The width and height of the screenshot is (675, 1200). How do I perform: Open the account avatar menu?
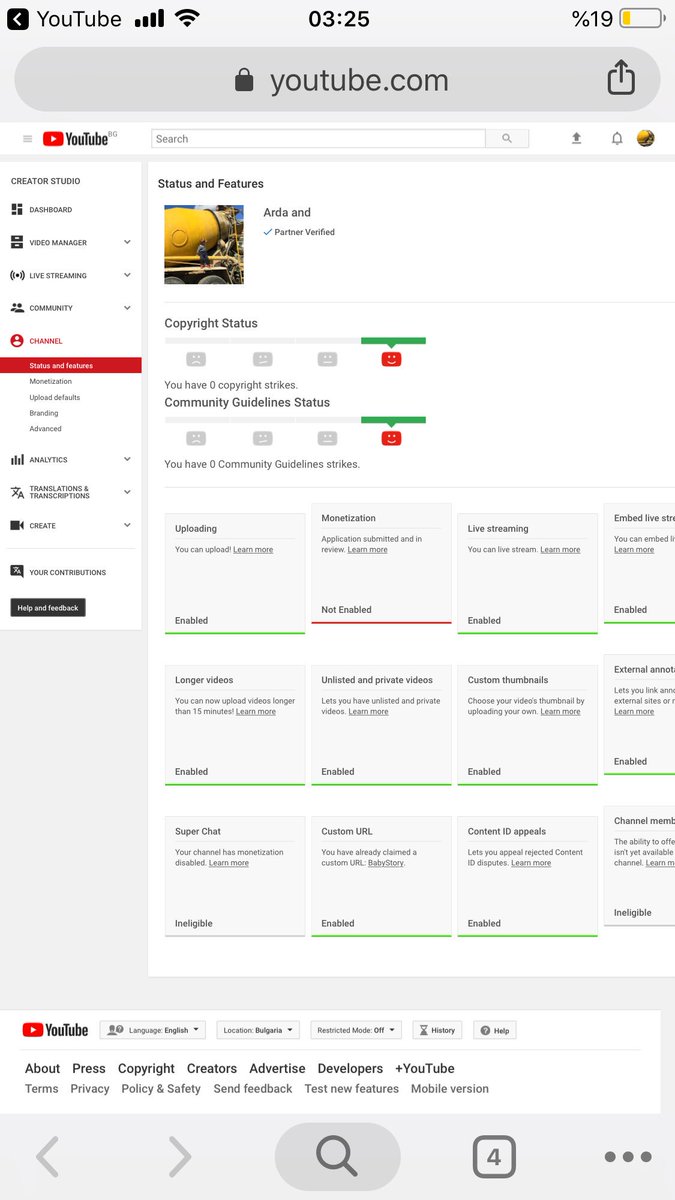tap(646, 139)
